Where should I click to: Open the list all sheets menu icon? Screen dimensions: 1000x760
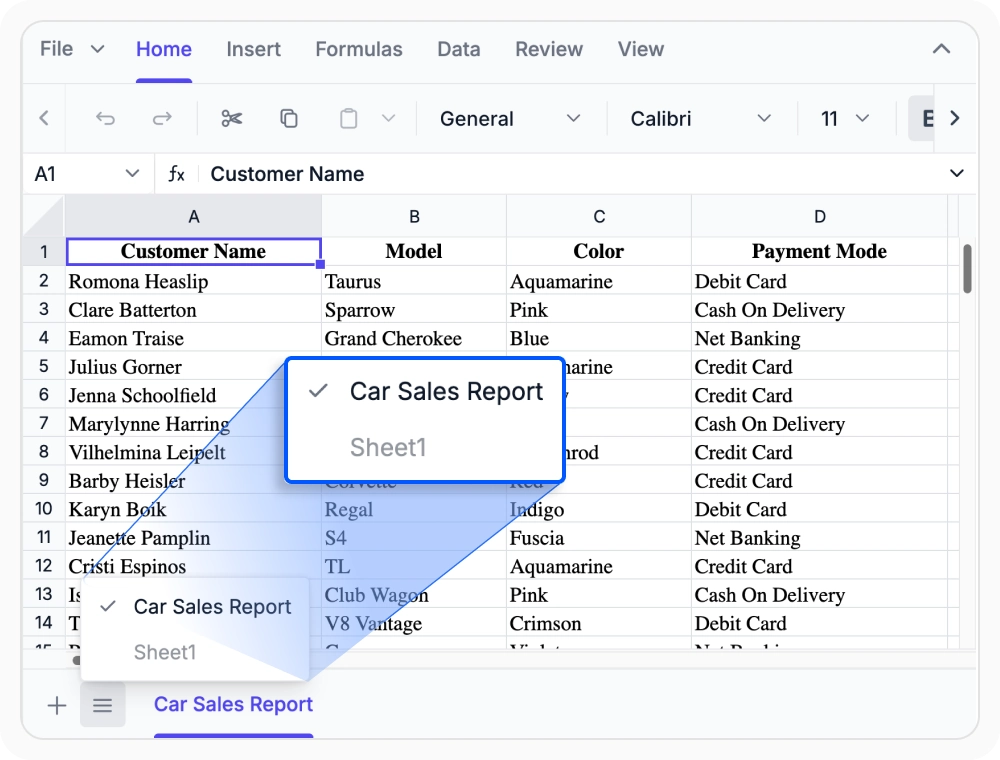pos(103,705)
